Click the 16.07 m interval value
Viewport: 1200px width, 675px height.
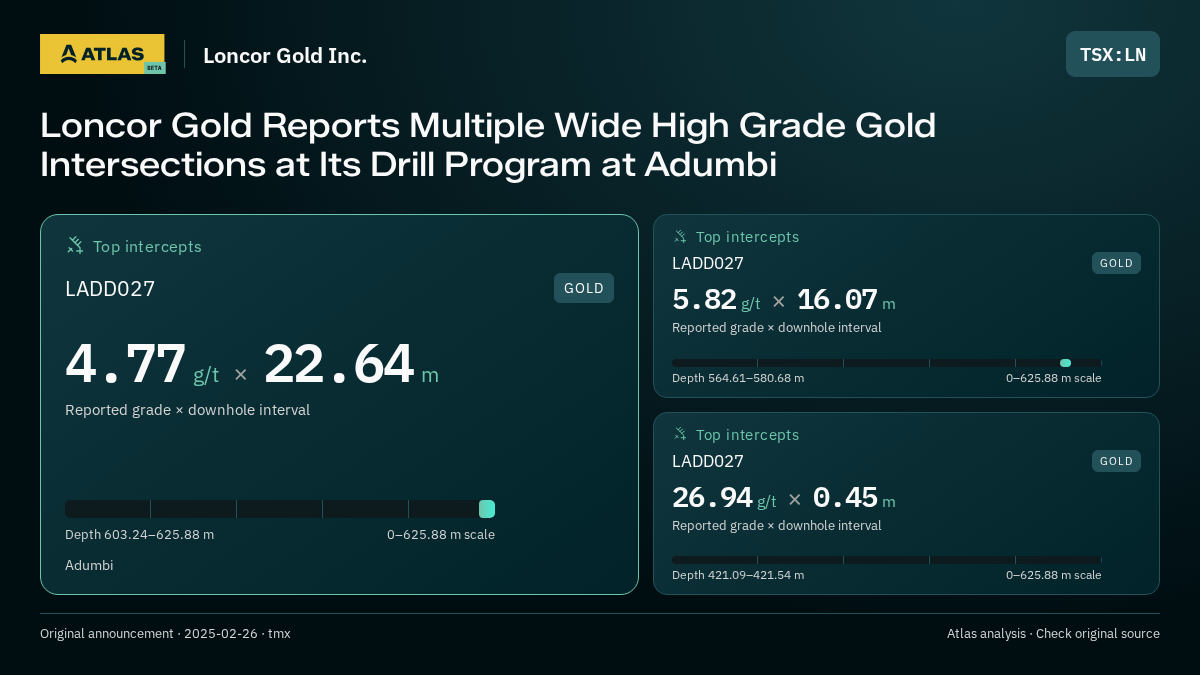pyautogui.click(x=846, y=300)
